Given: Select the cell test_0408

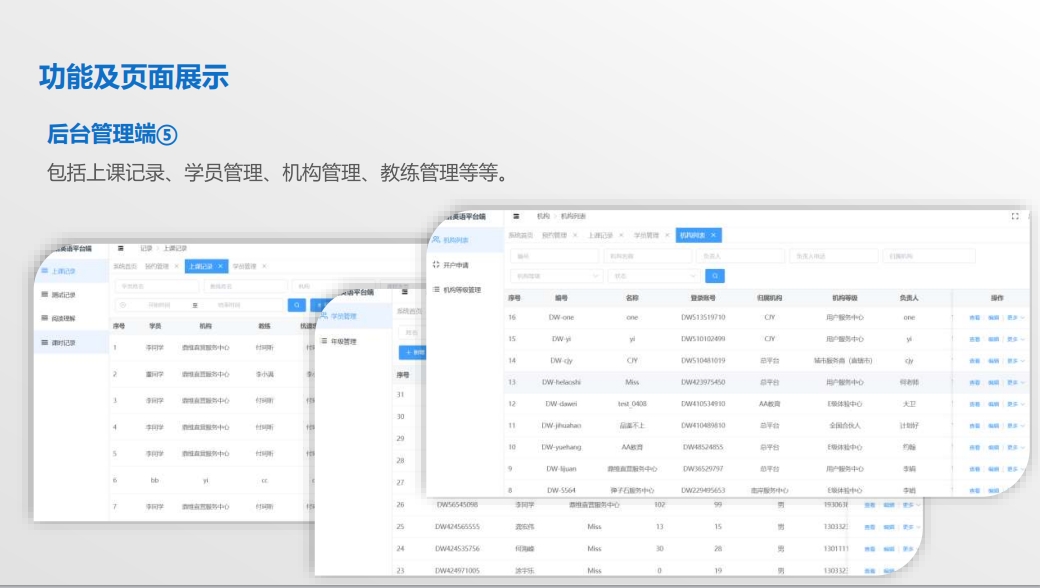Looking at the screenshot, I should (632, 404).
